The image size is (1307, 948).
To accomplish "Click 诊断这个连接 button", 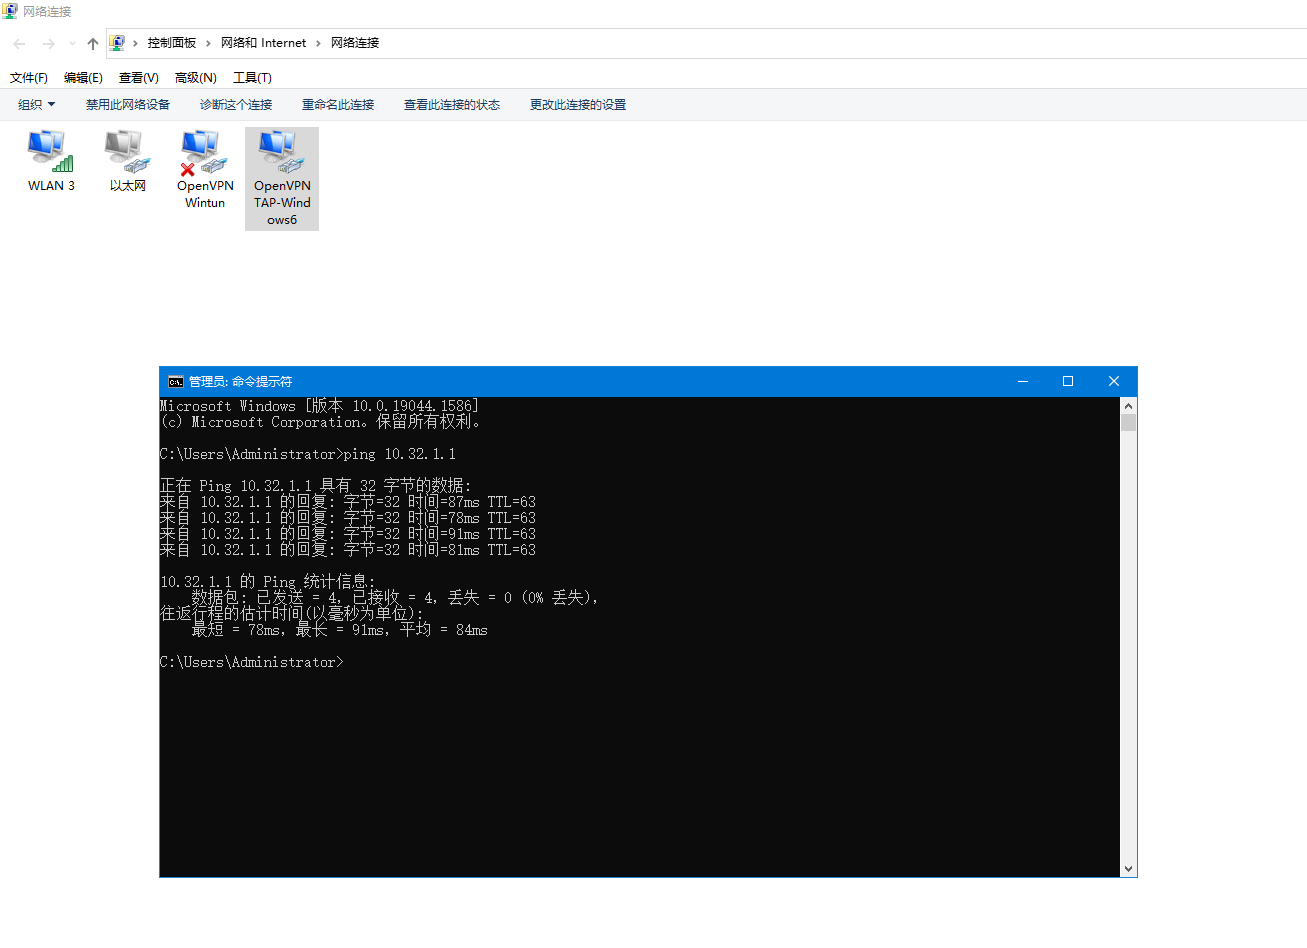I will (236, 105).
